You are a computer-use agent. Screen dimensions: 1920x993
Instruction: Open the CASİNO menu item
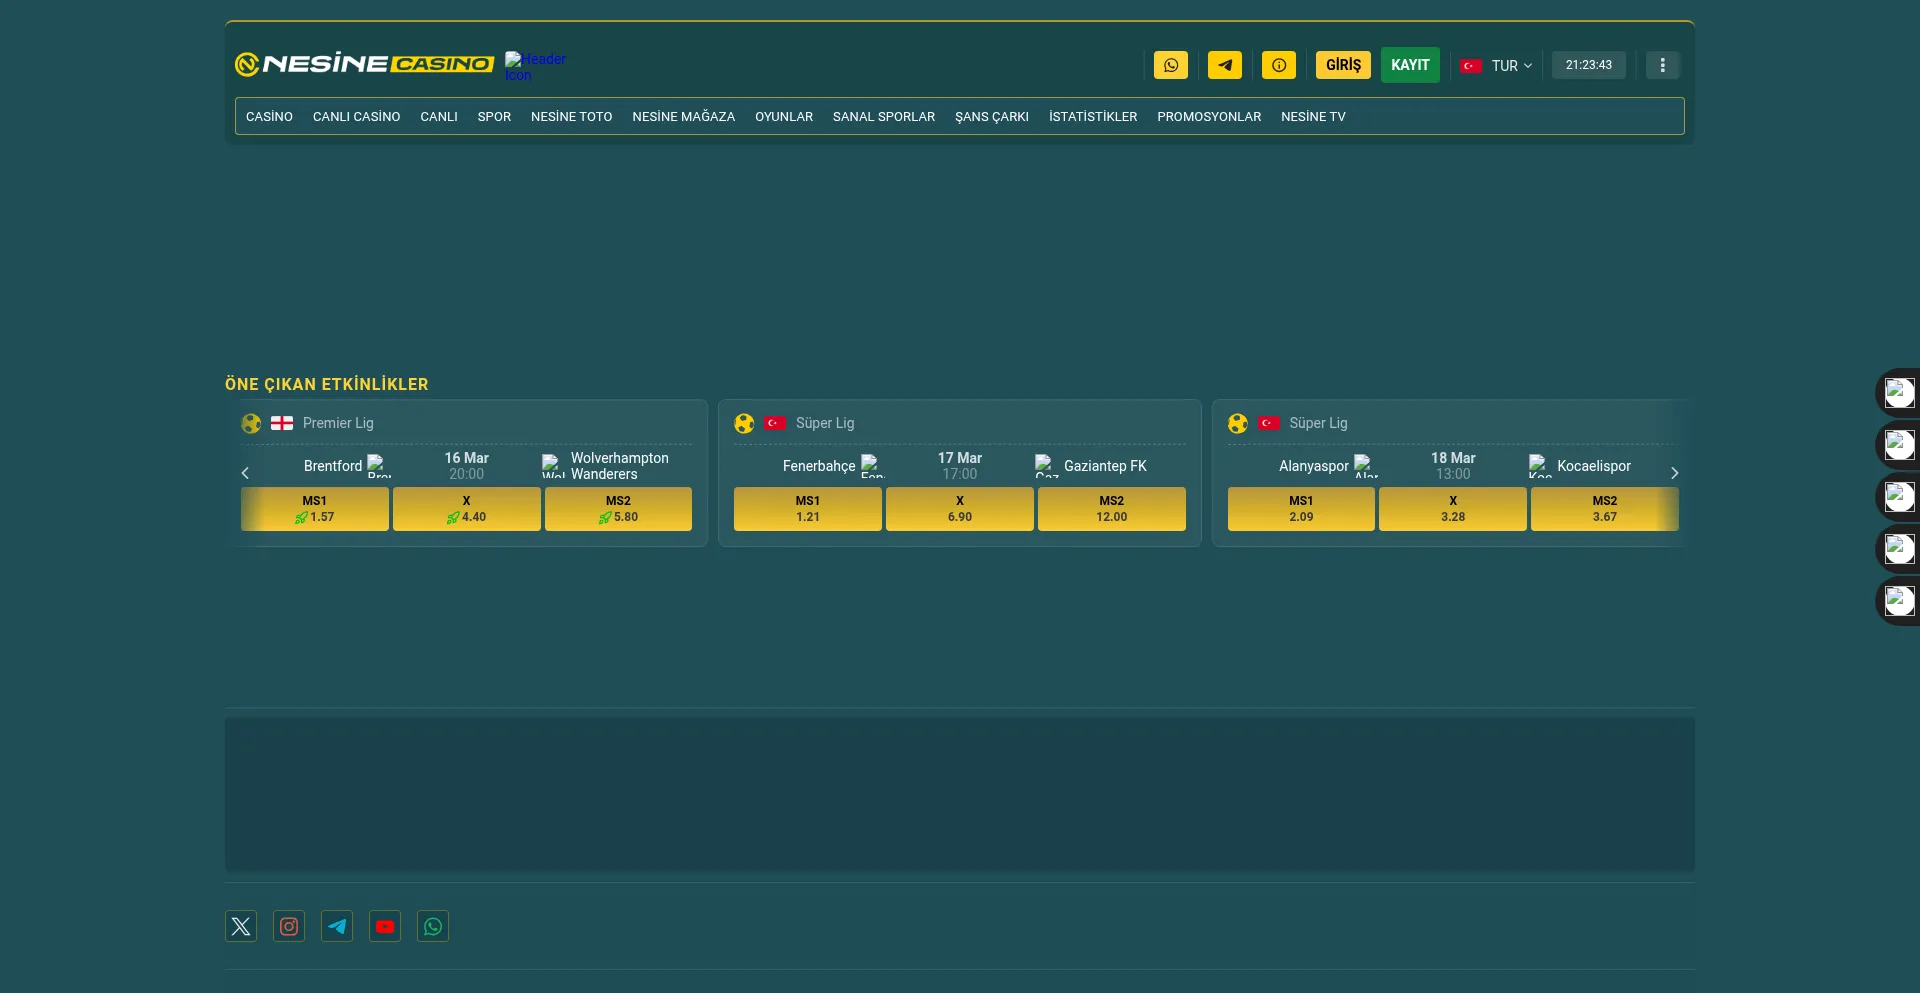pos(269,116)
